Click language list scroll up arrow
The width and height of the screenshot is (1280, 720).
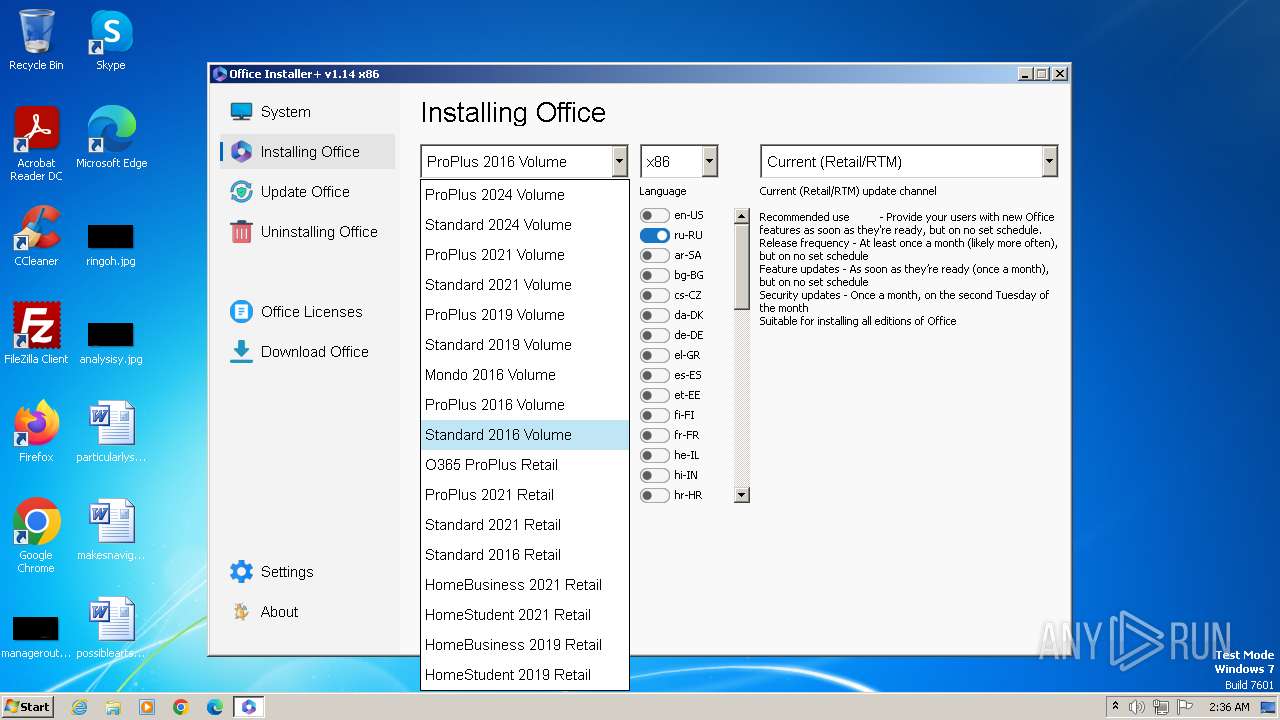click(741, 215)
